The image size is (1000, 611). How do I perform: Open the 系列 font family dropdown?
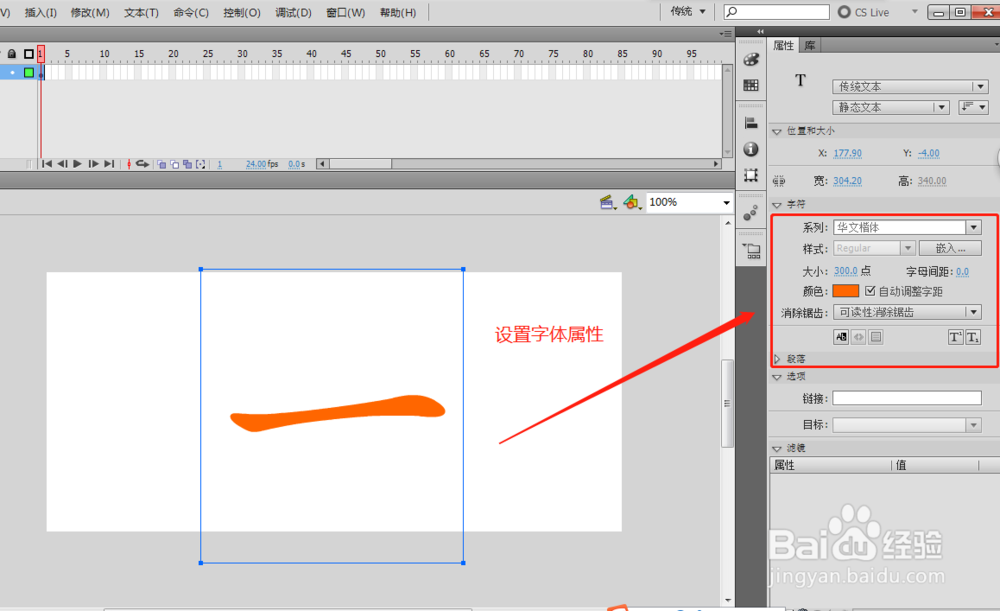973,226
